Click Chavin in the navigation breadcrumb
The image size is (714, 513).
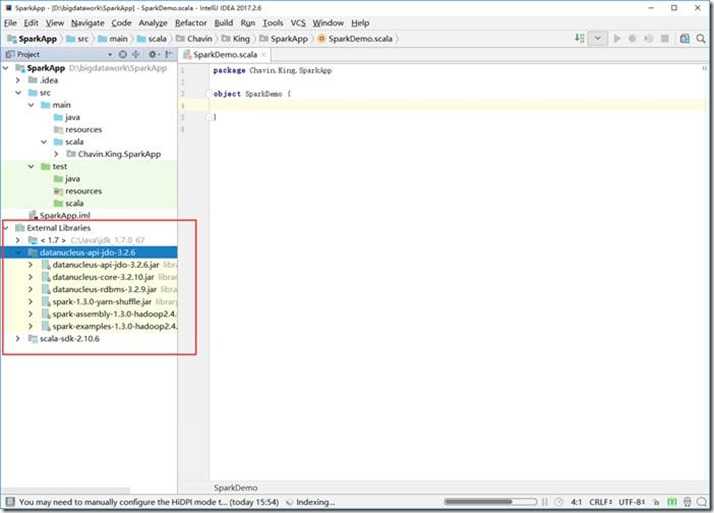pos(194,39)
